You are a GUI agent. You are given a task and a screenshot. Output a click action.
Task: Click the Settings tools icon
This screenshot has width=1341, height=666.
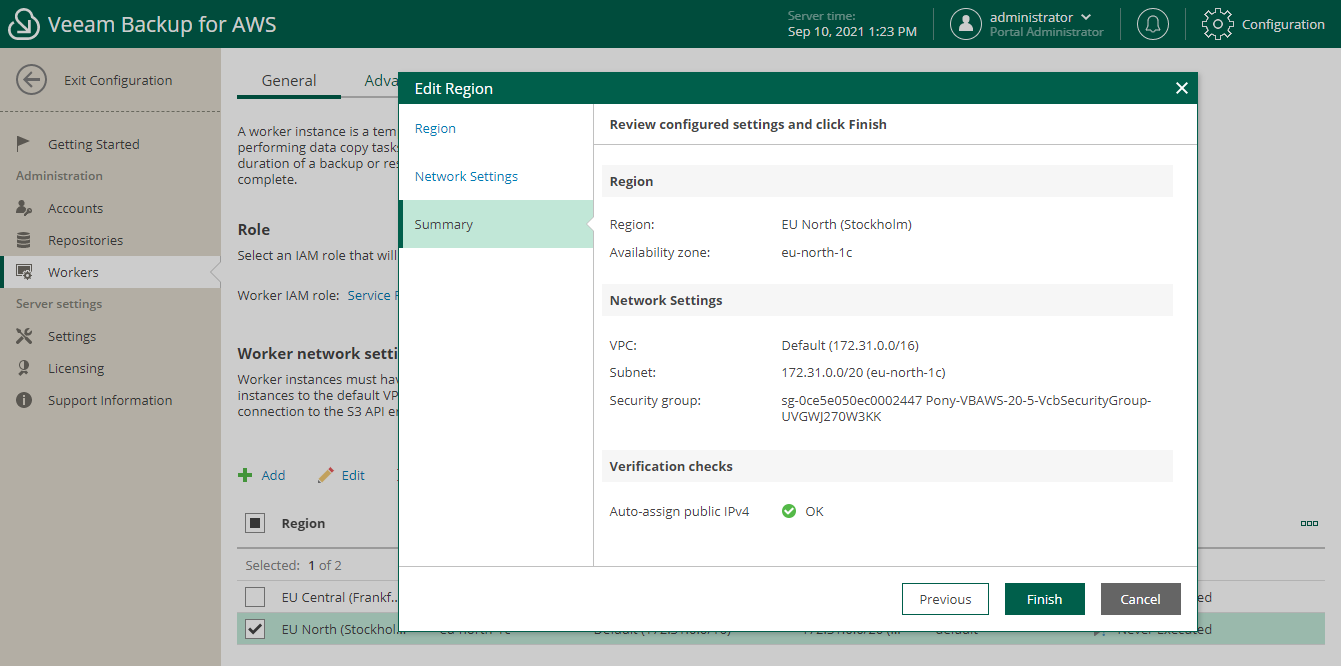25,336
